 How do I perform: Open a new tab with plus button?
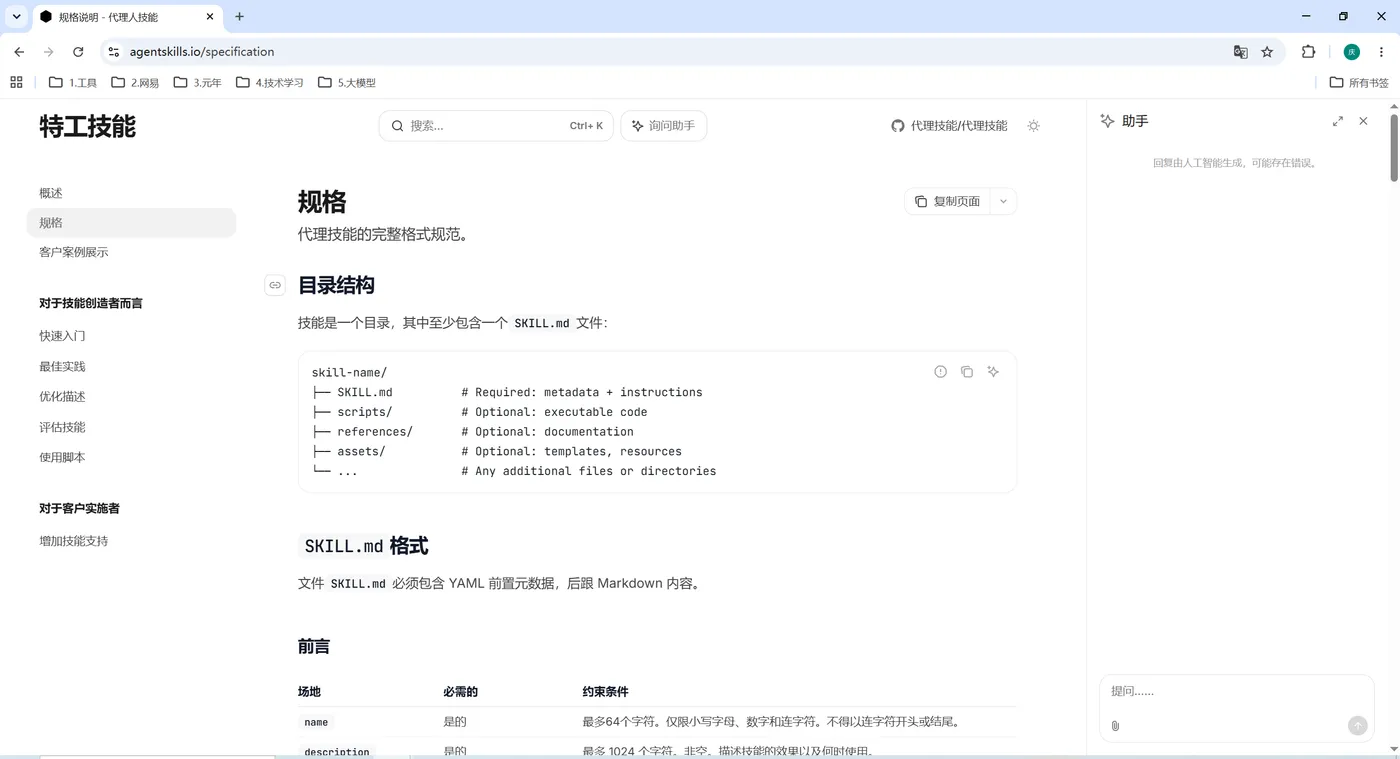239,16
